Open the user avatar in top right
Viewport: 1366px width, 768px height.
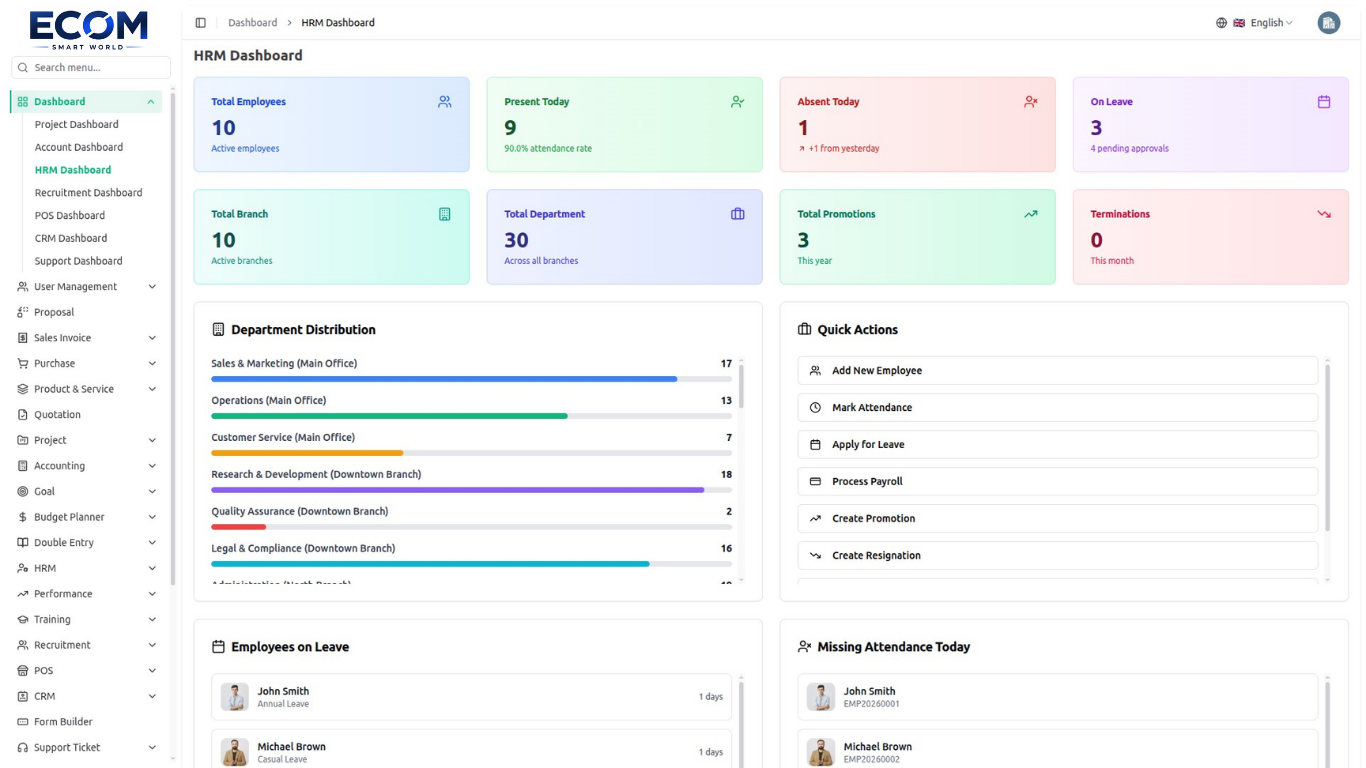pyautogui.click(x=1328, y=23)
